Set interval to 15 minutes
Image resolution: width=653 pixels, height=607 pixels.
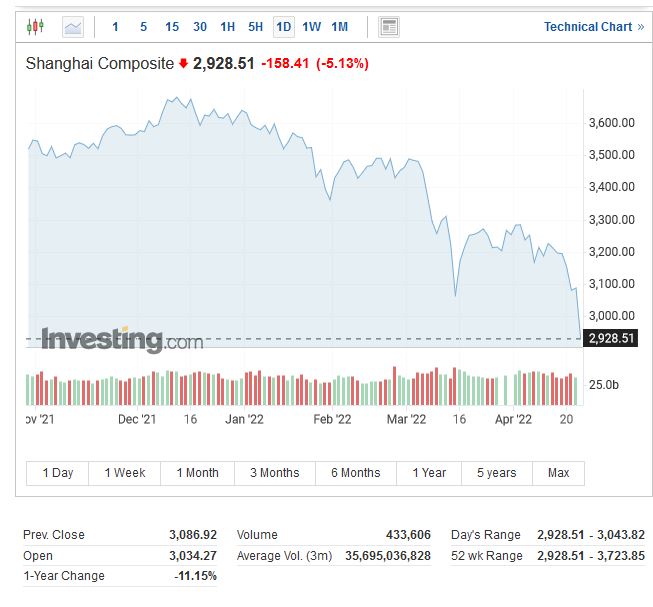tap(172, 27)
